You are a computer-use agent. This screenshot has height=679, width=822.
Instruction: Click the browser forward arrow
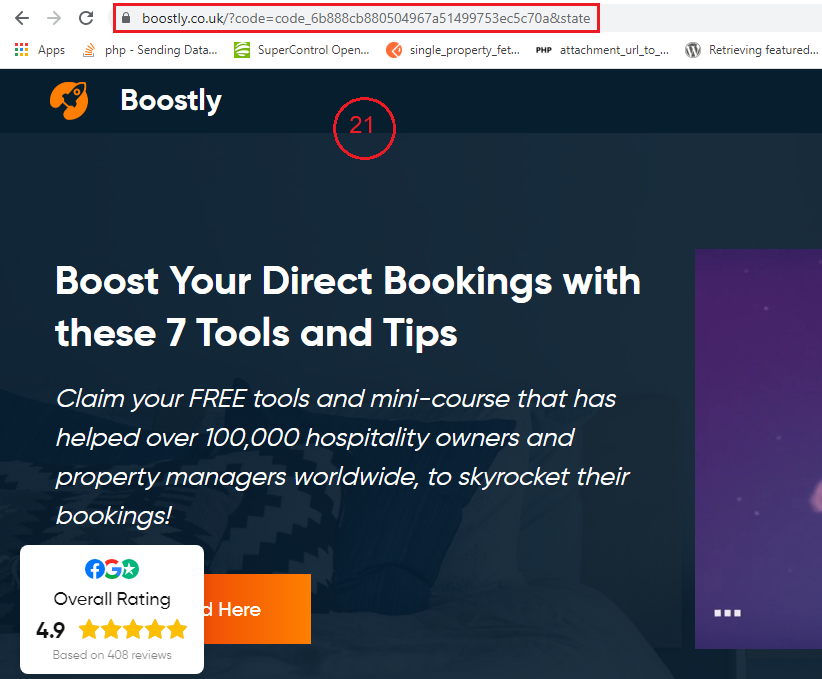click(x=53, y=18)
